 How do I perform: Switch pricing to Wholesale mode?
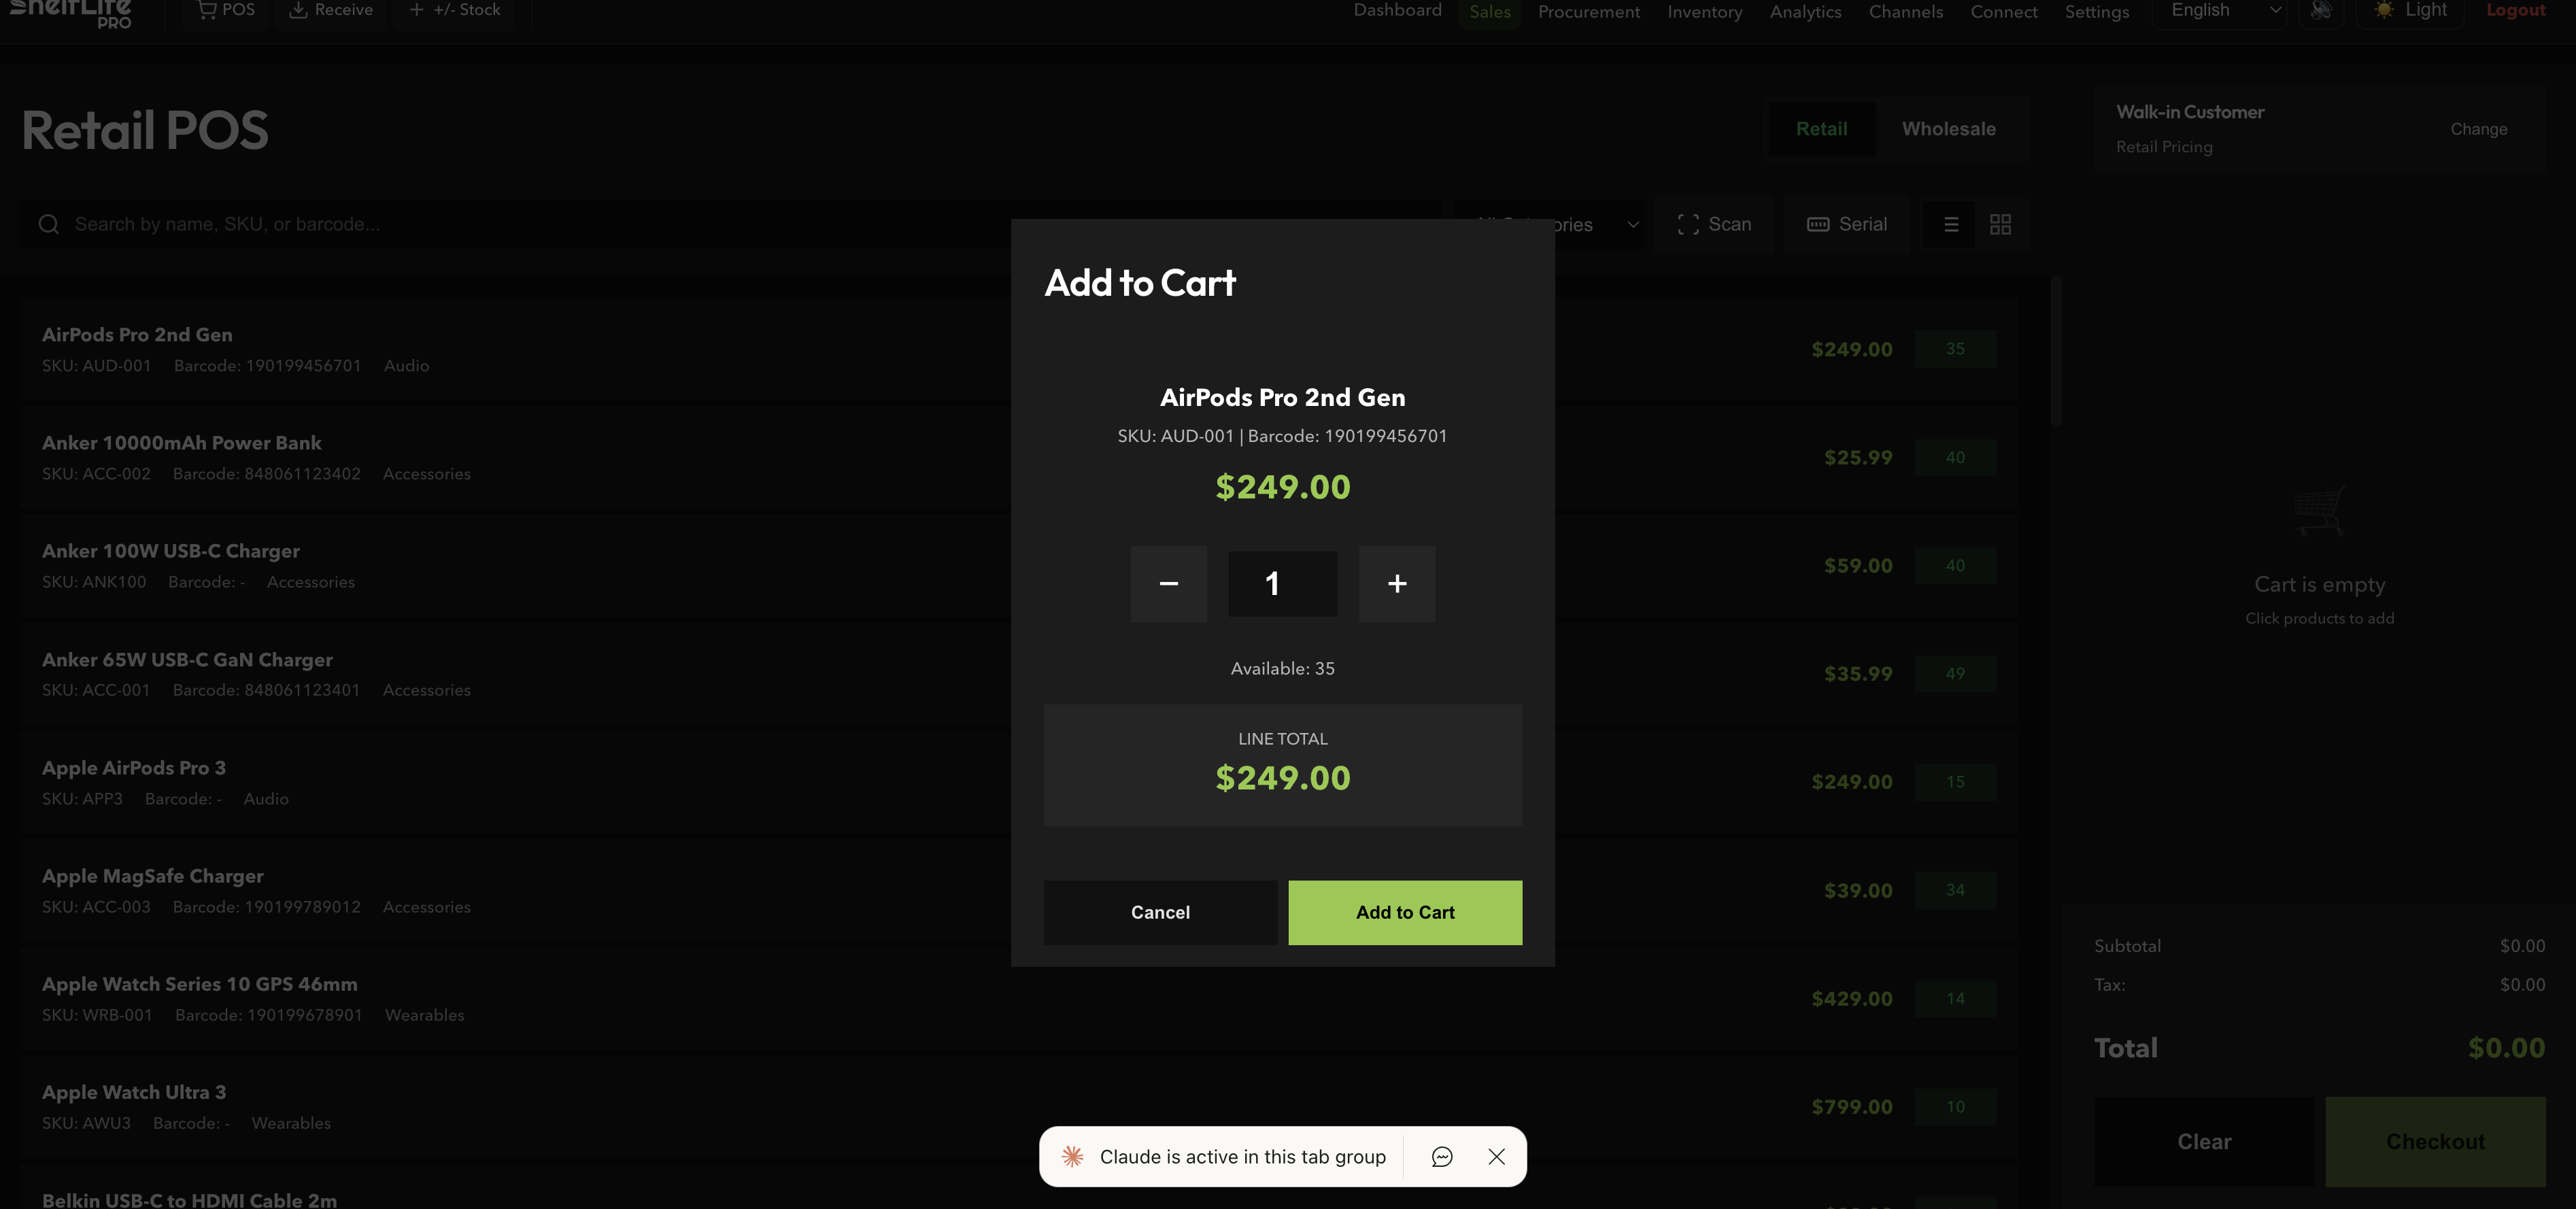point(1948,128)
